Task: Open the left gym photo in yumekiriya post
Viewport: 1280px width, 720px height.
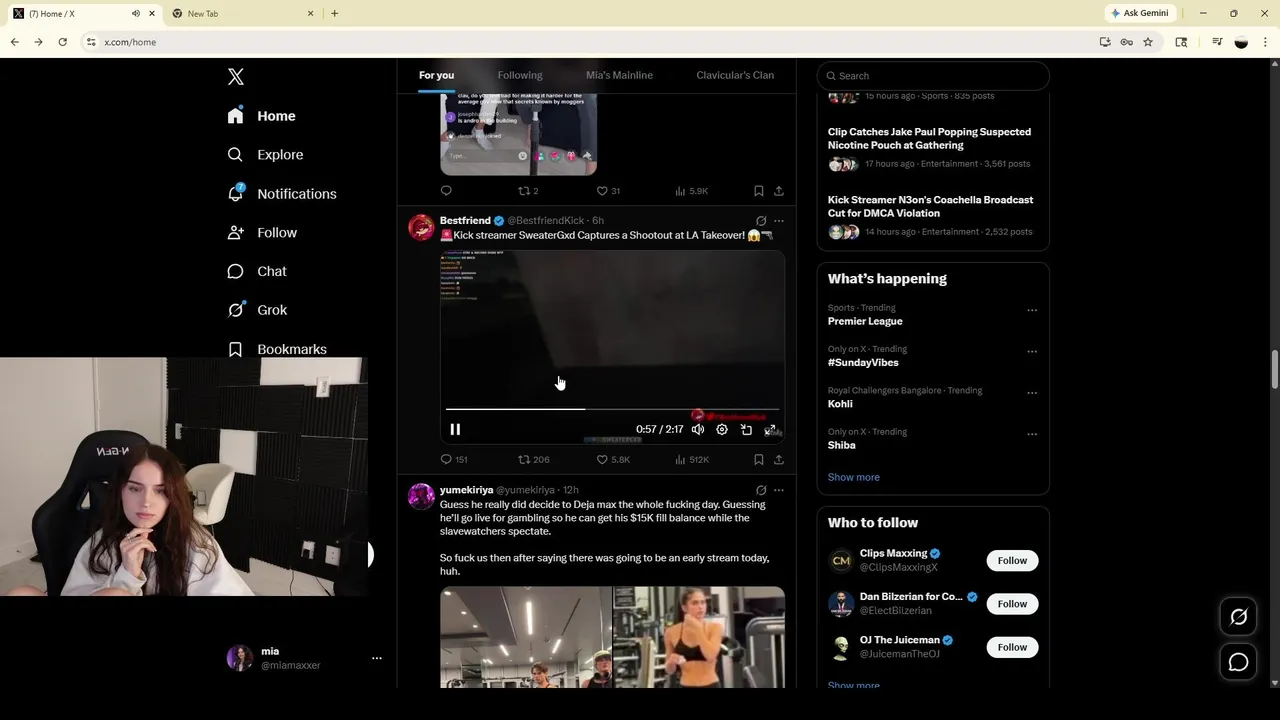Action: 526,637
